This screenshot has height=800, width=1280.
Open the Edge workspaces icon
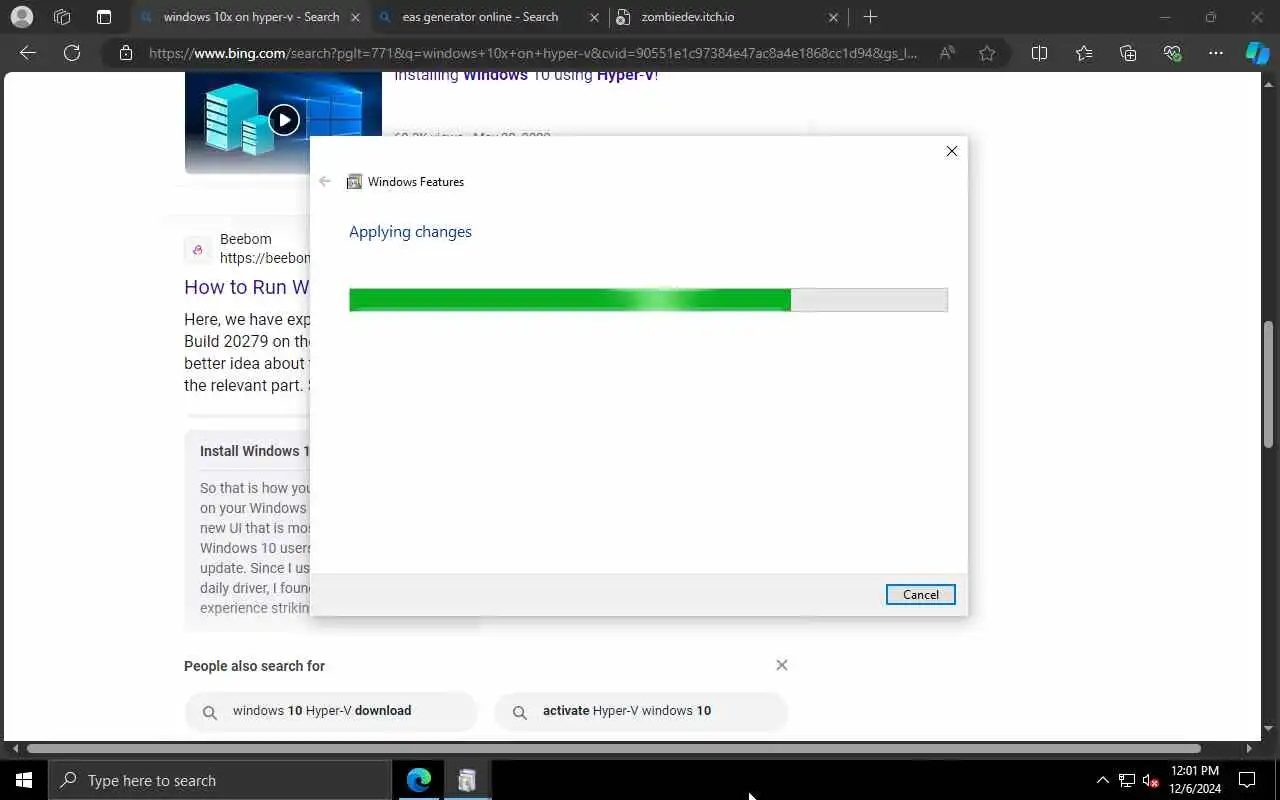tap(62, 17)
